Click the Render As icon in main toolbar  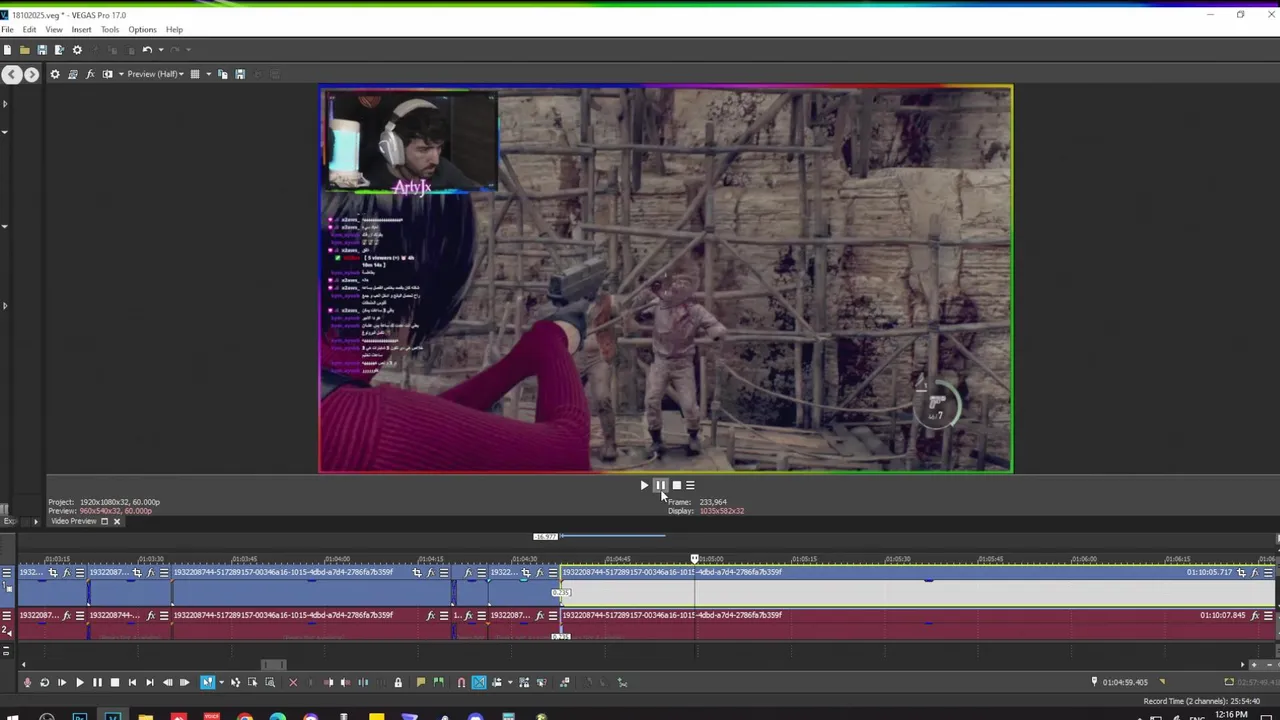[59, 50]
